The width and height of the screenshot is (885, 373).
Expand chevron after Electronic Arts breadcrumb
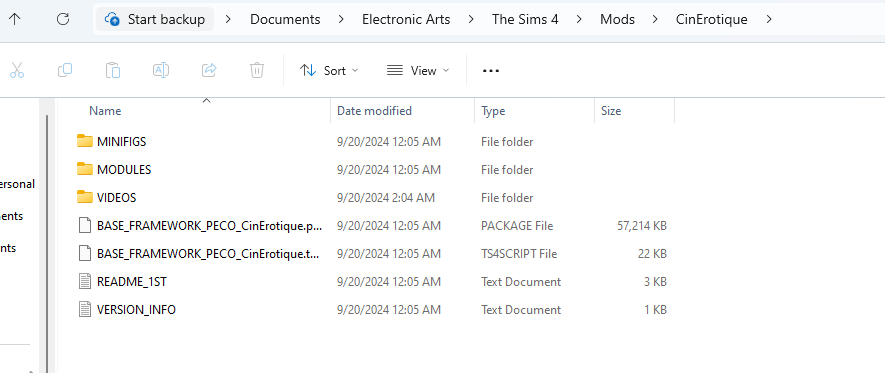(471, 20)
